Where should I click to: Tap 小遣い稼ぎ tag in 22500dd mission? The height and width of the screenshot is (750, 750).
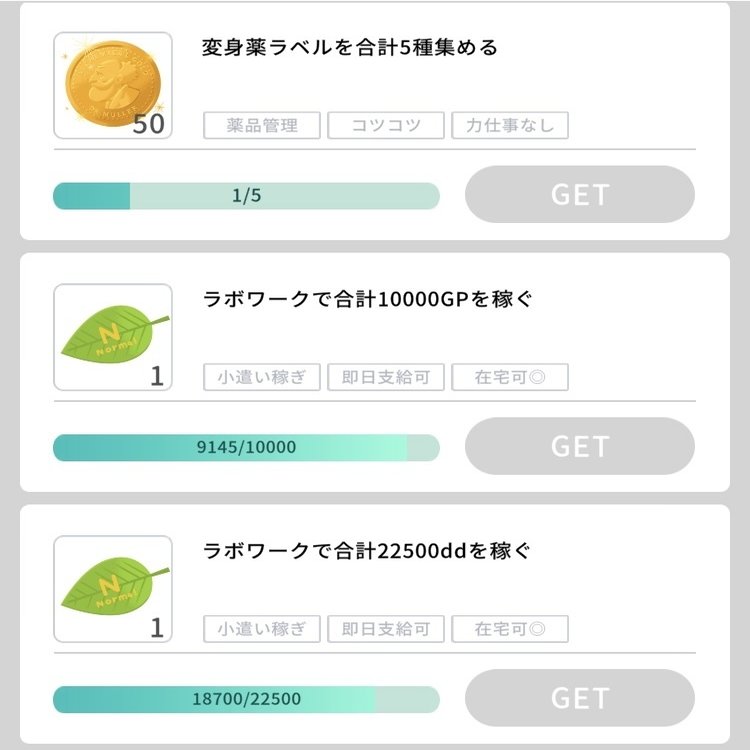pos(263,630)
